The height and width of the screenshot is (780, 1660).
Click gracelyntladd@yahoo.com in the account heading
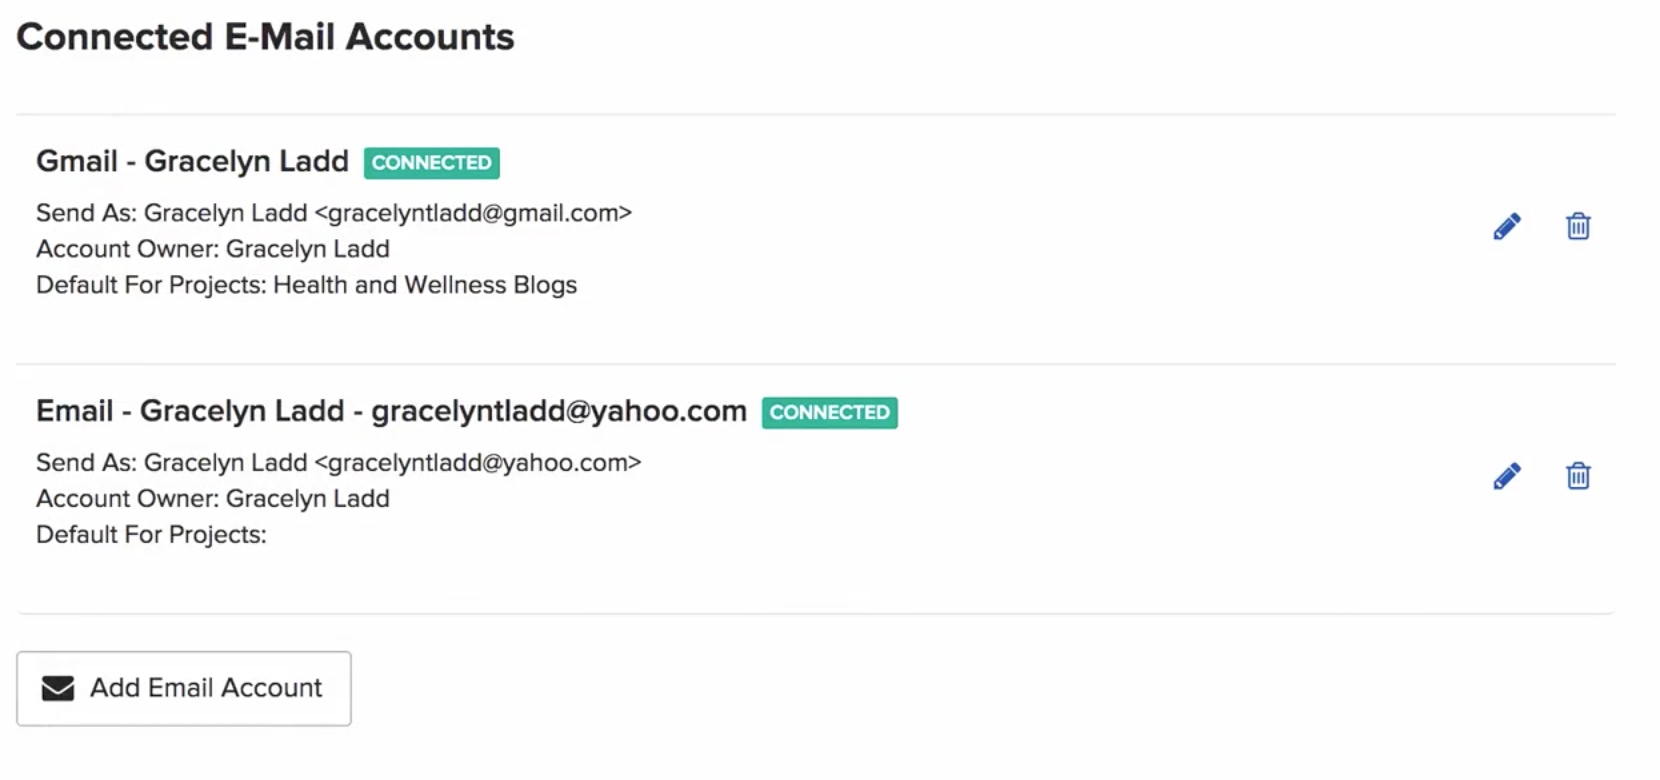coord(559,411)
